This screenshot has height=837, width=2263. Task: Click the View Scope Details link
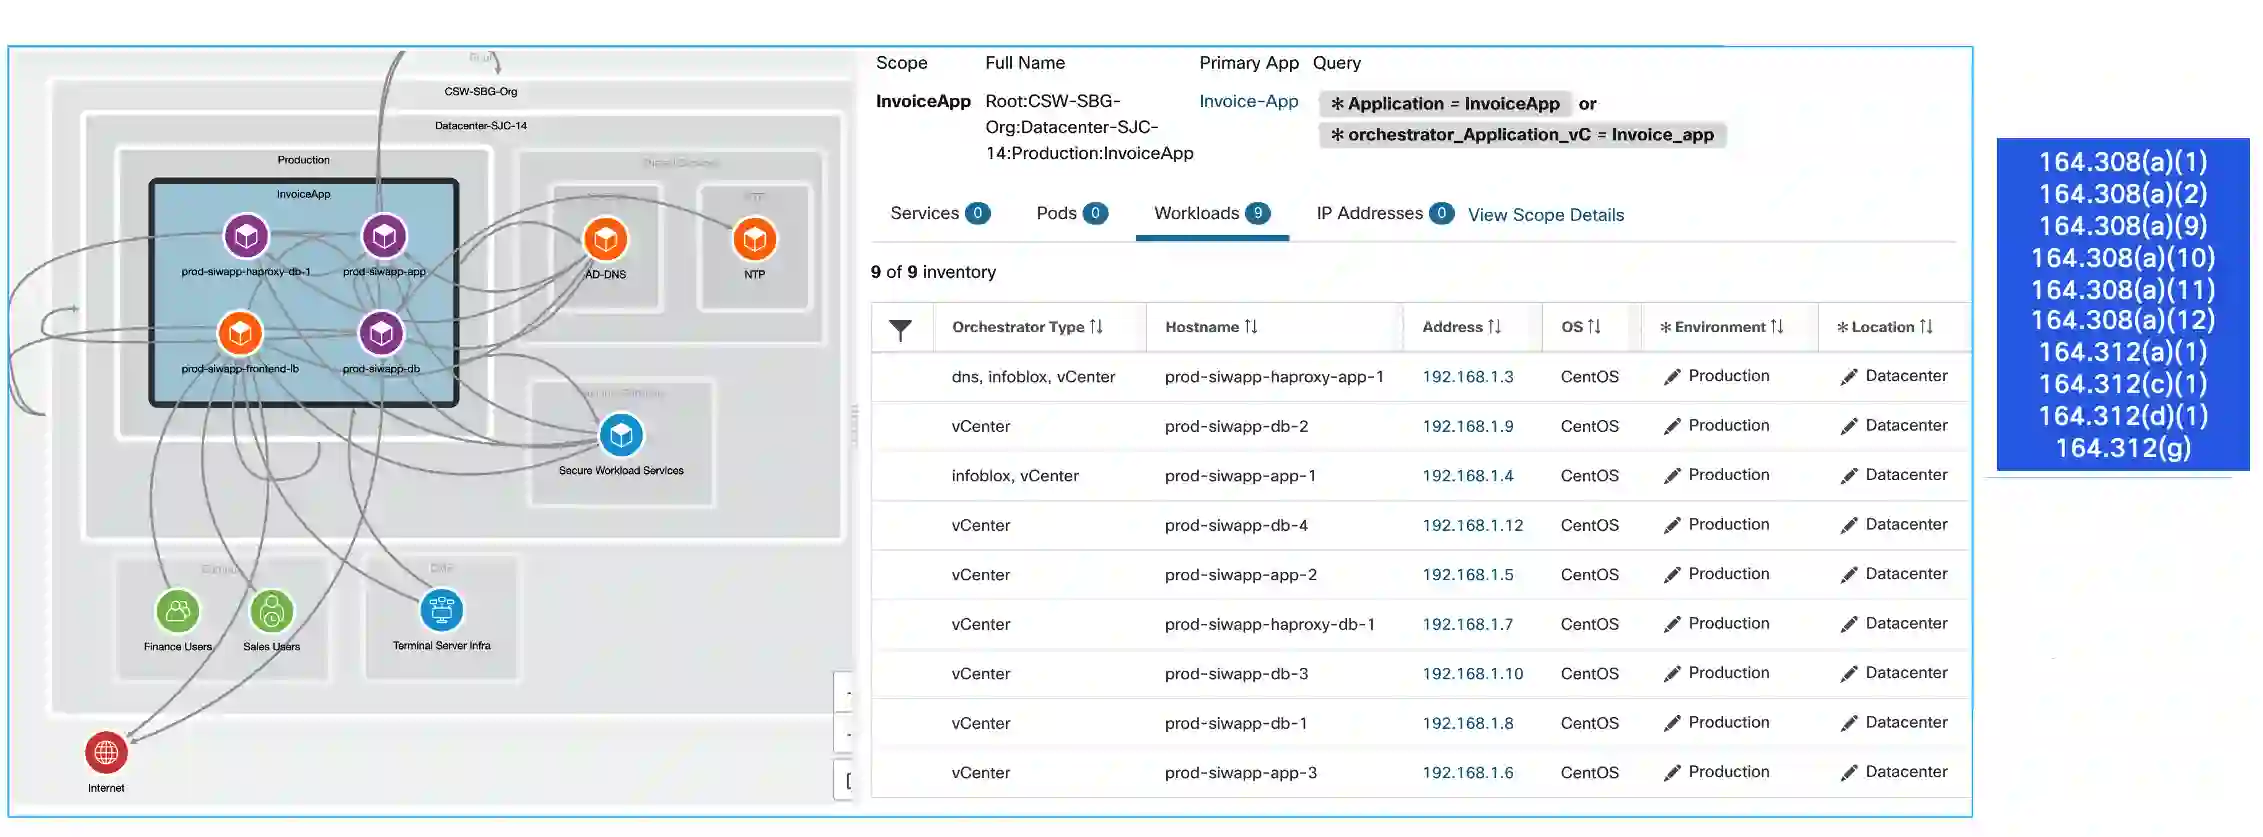click(x=1545, y=215)
